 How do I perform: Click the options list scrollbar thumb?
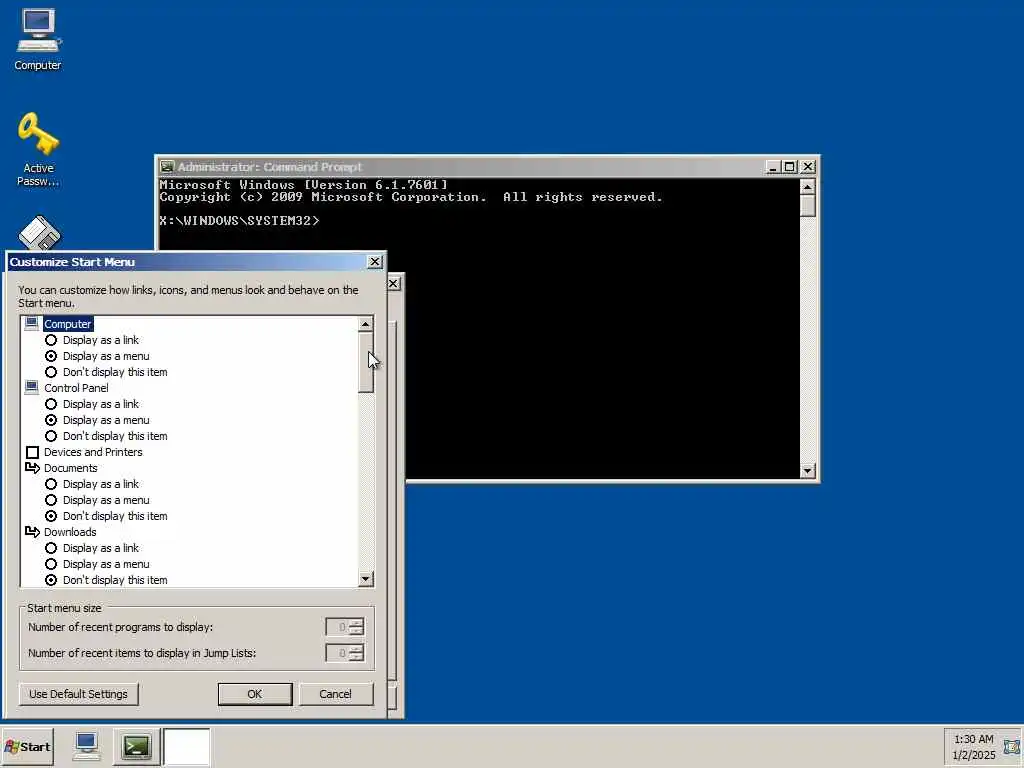[x=366, y=362]
